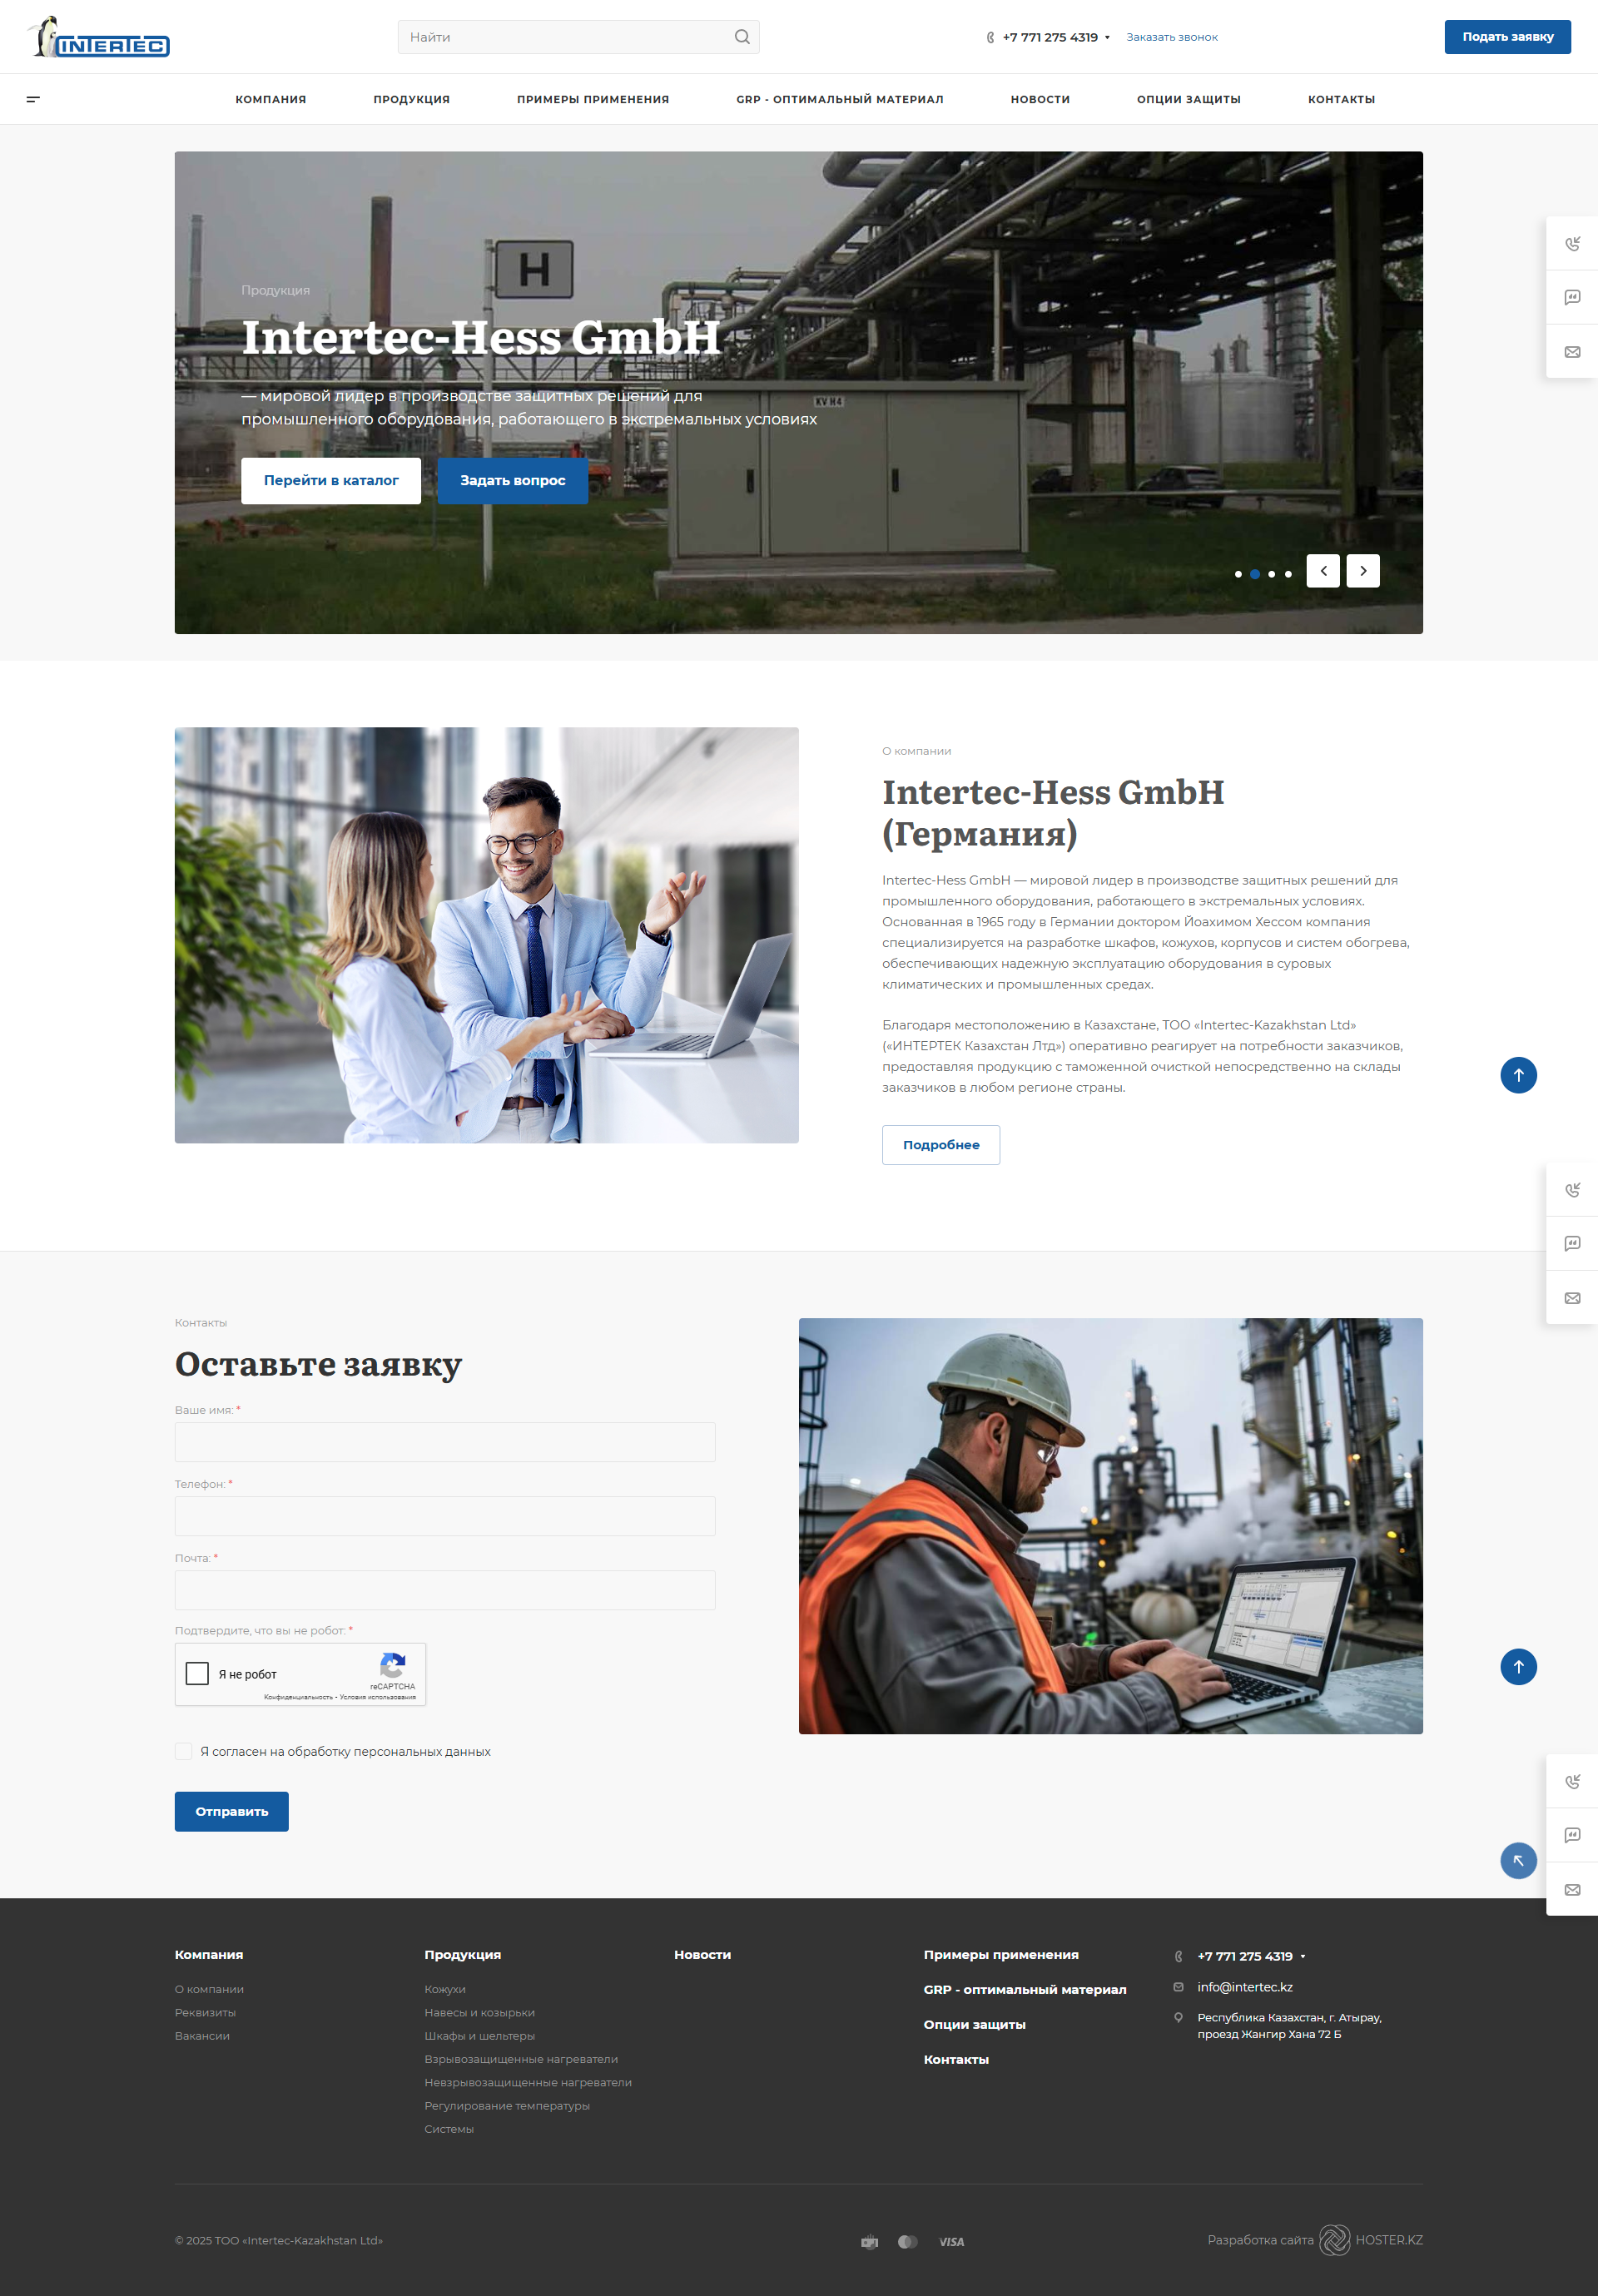Click the chat bubble icon beside the hero banner

coord(1572,298)
